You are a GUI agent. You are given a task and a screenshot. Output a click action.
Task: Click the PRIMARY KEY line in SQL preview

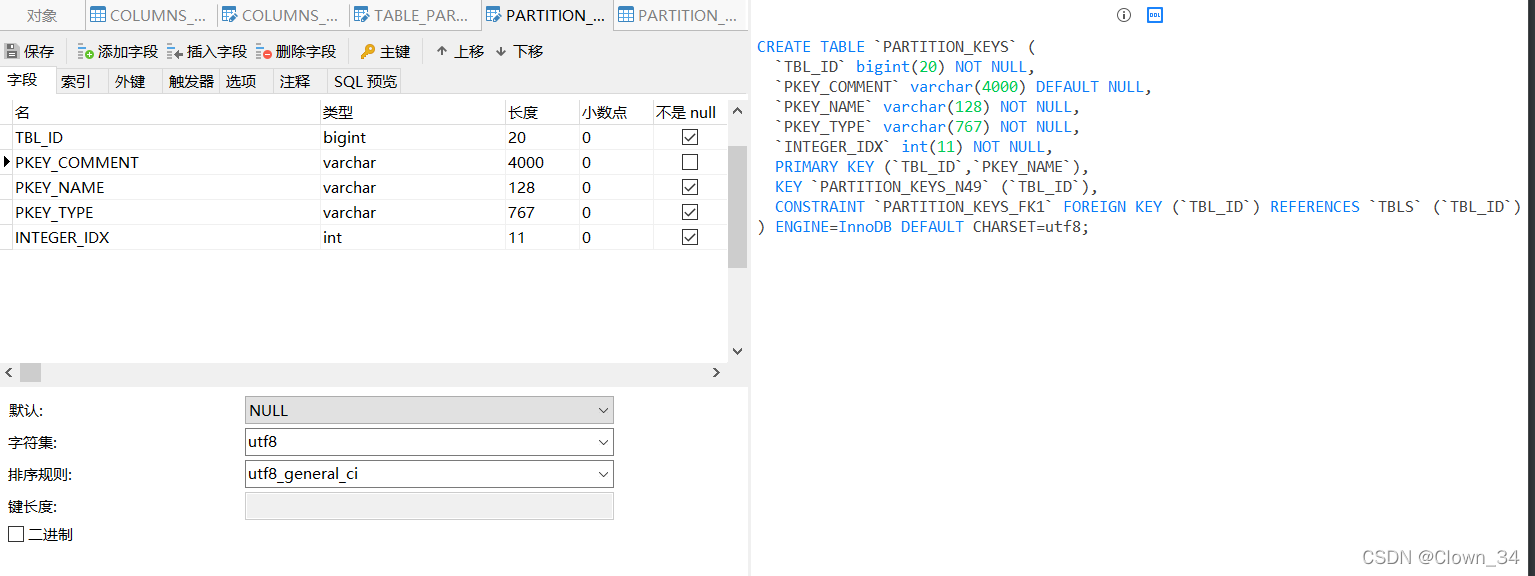click(x=932, y=167)
